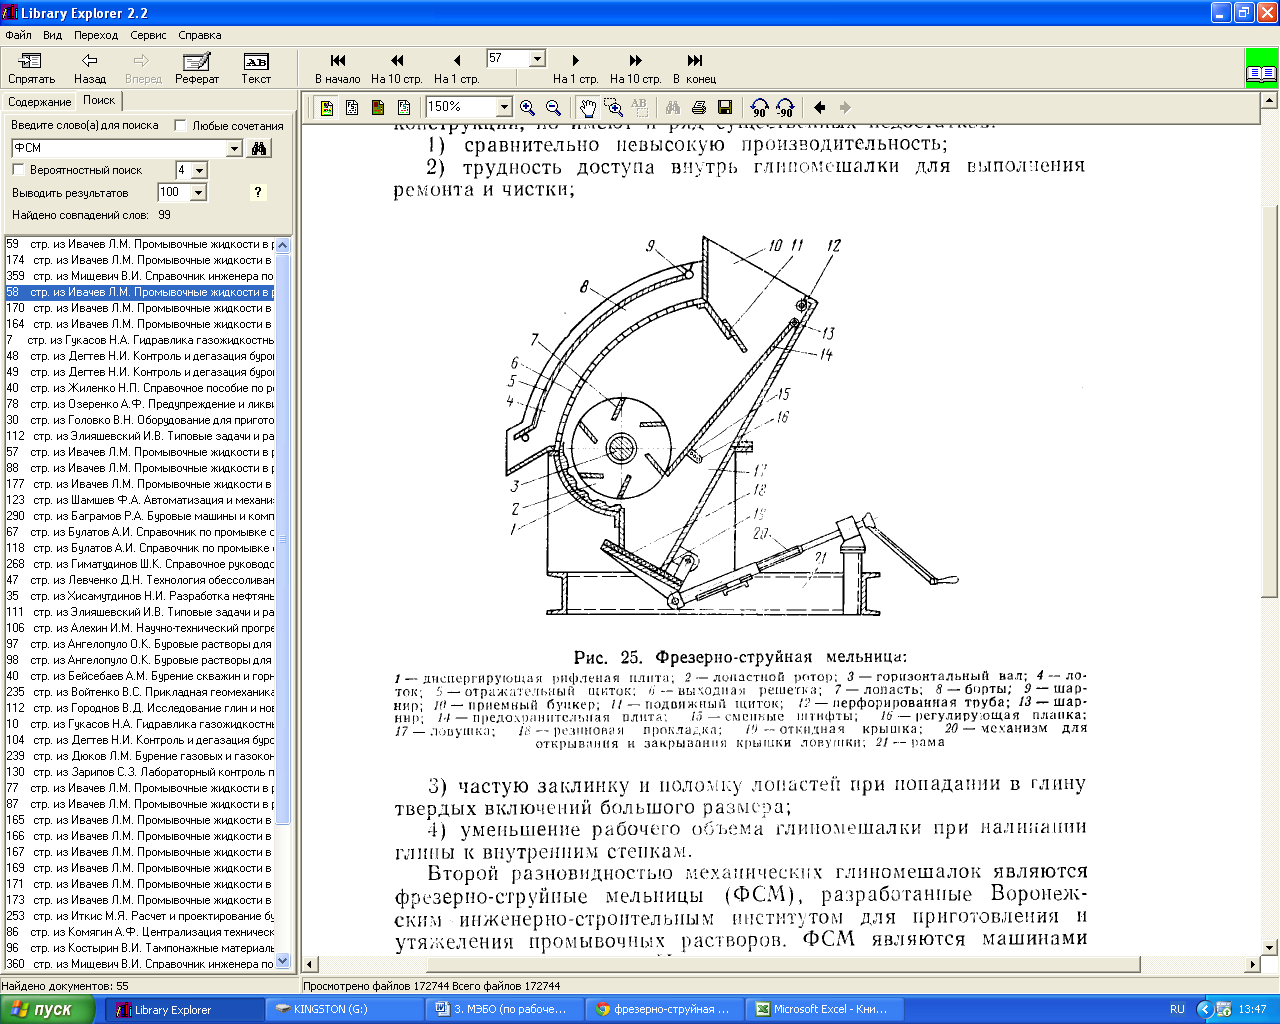
Task: Open the Вид menu
Action: point(53,35)
